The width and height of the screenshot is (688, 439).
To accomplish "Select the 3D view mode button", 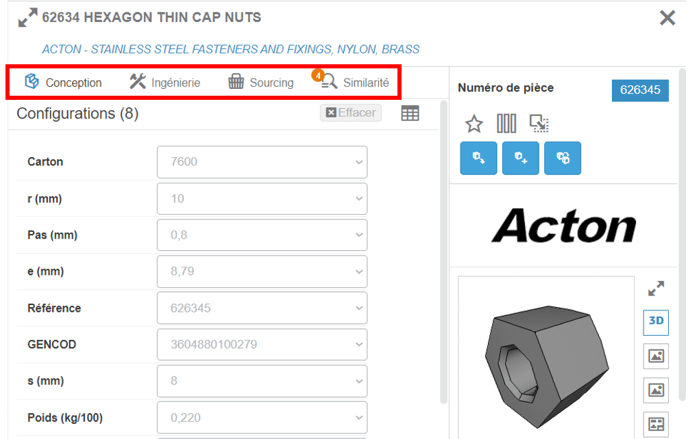I will (656, 322).
